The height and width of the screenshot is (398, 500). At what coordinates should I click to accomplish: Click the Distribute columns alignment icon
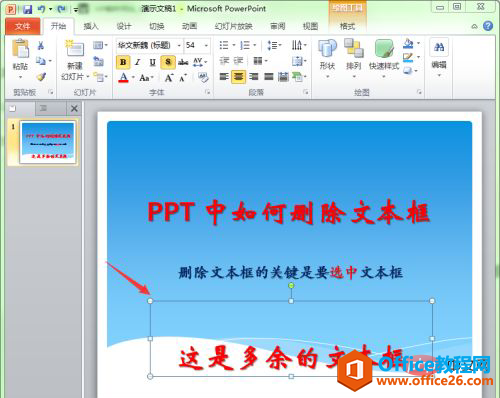click(x=283, y=77)
